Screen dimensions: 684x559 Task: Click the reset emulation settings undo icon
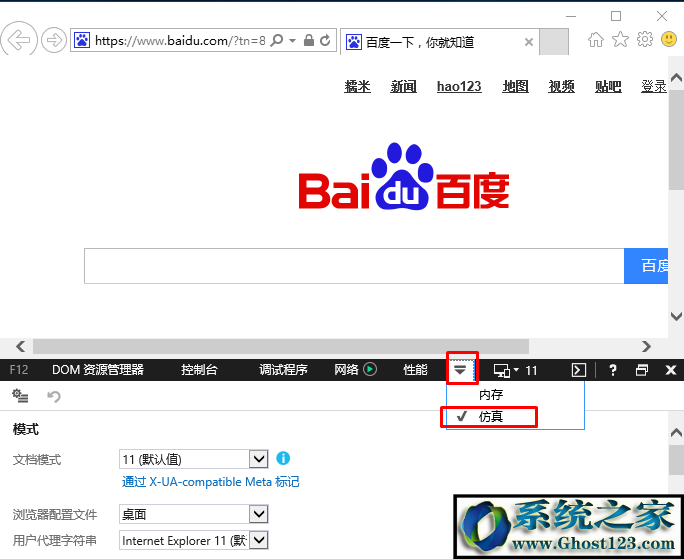pyautogui.click(x=54, y=396)
